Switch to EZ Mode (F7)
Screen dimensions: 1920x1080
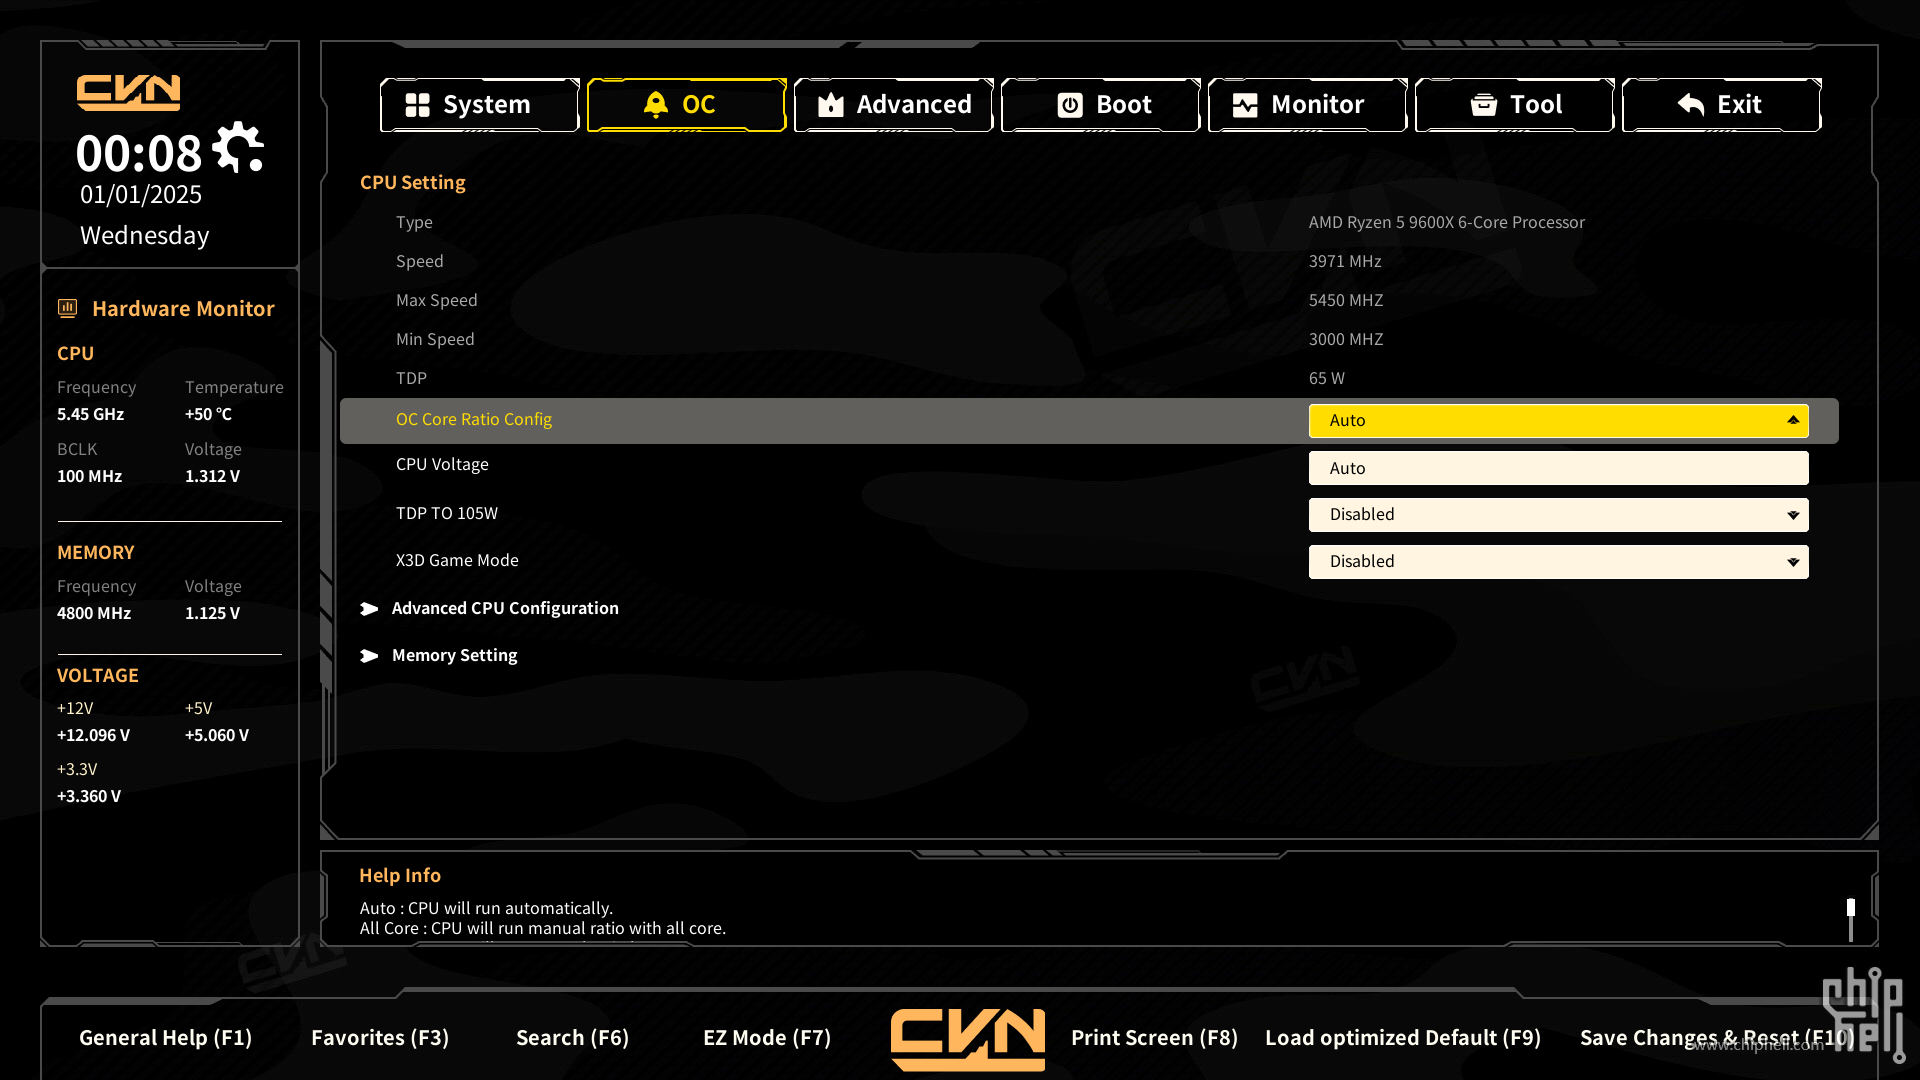[767, 1038]
